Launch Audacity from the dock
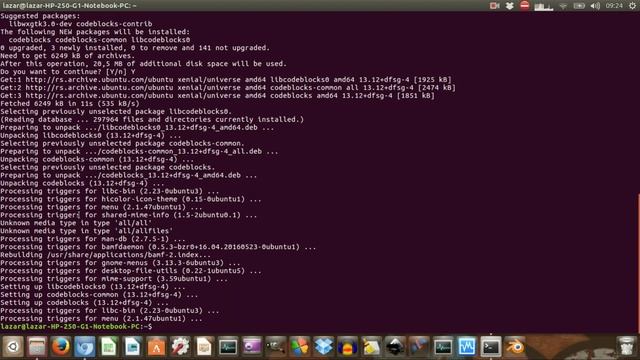 coord(347,347)
